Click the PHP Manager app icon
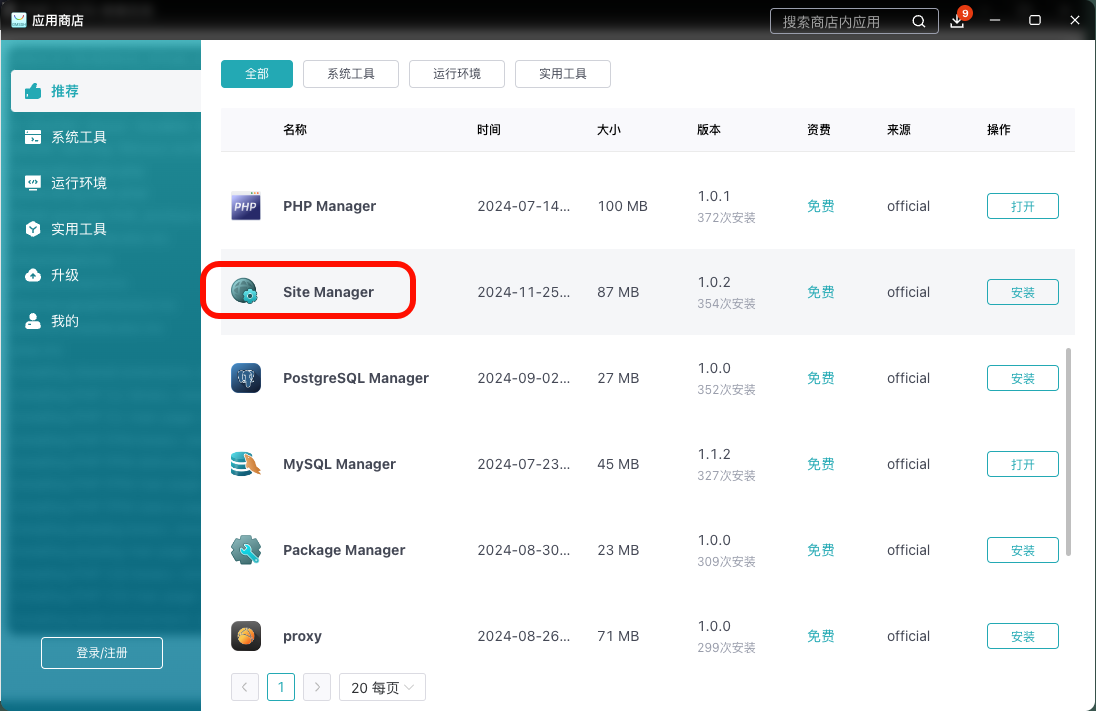Viewport: 1096px width, 711px height. pyautogui.click(x=245, y=206)
